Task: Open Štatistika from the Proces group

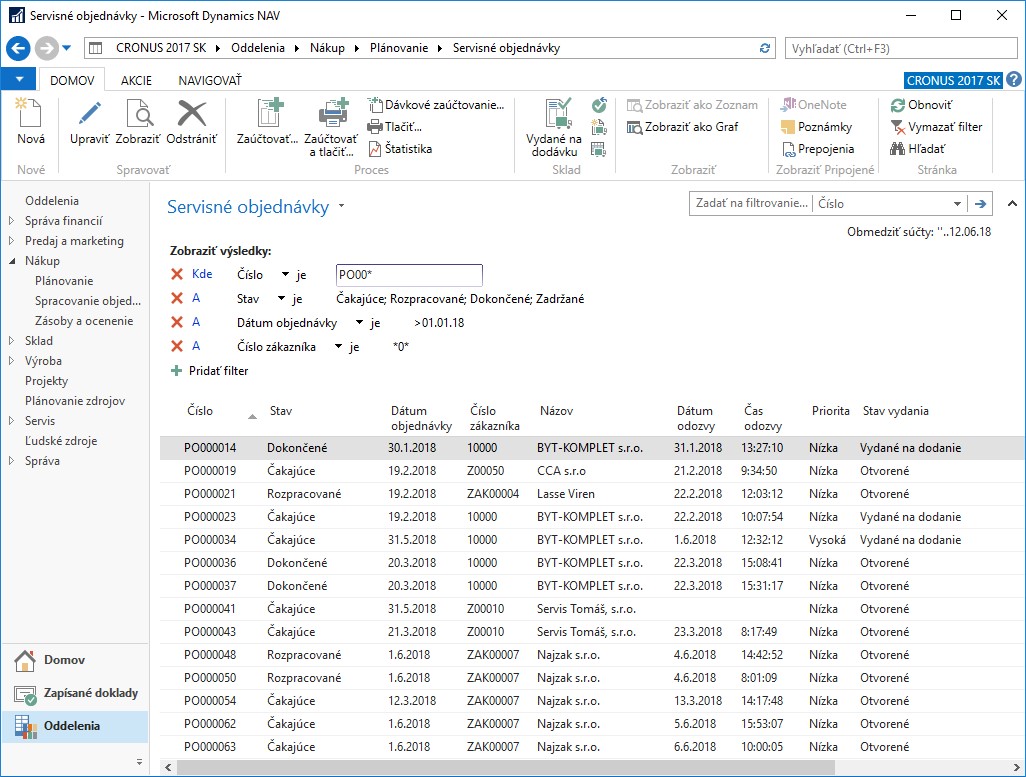Action: pos(400,149)
